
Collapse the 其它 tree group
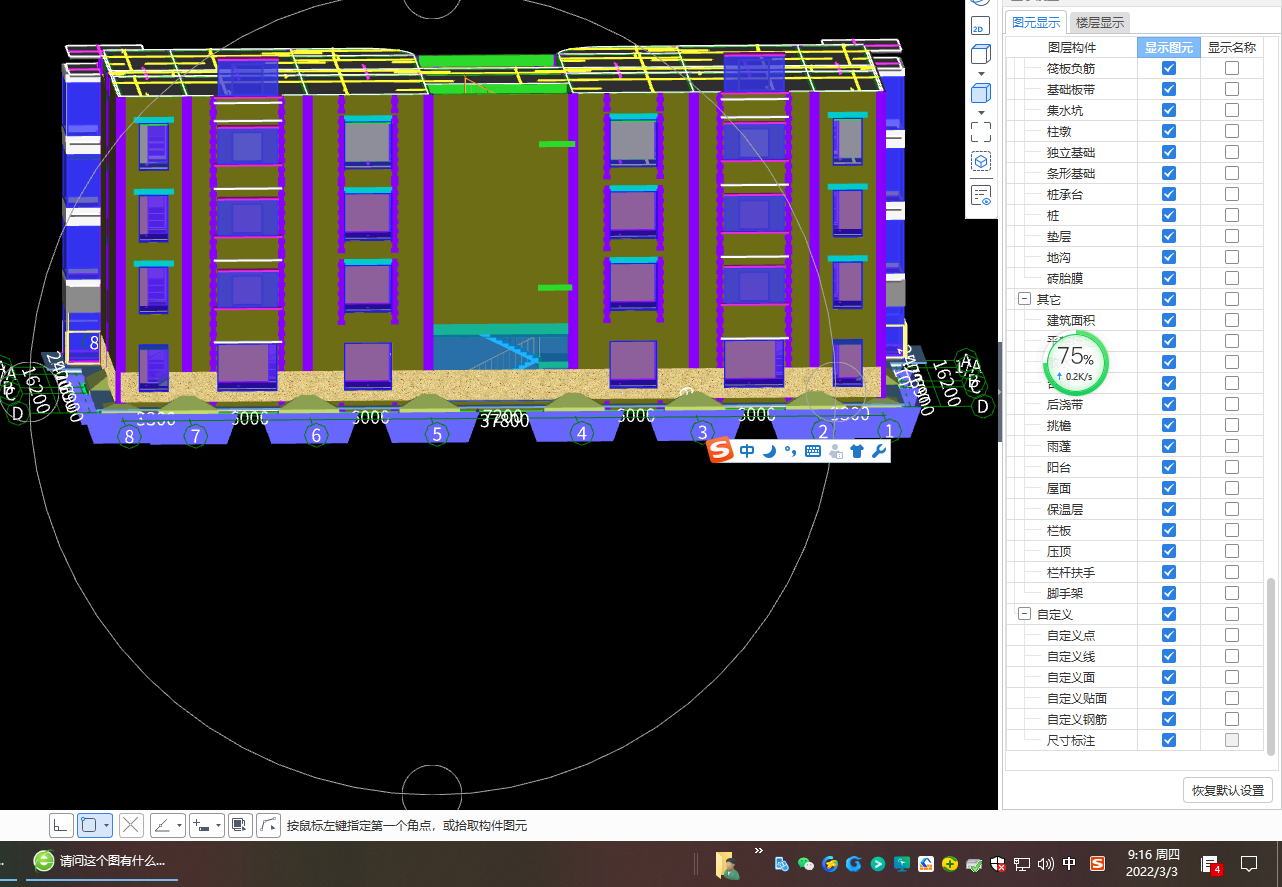(1024, 299)
